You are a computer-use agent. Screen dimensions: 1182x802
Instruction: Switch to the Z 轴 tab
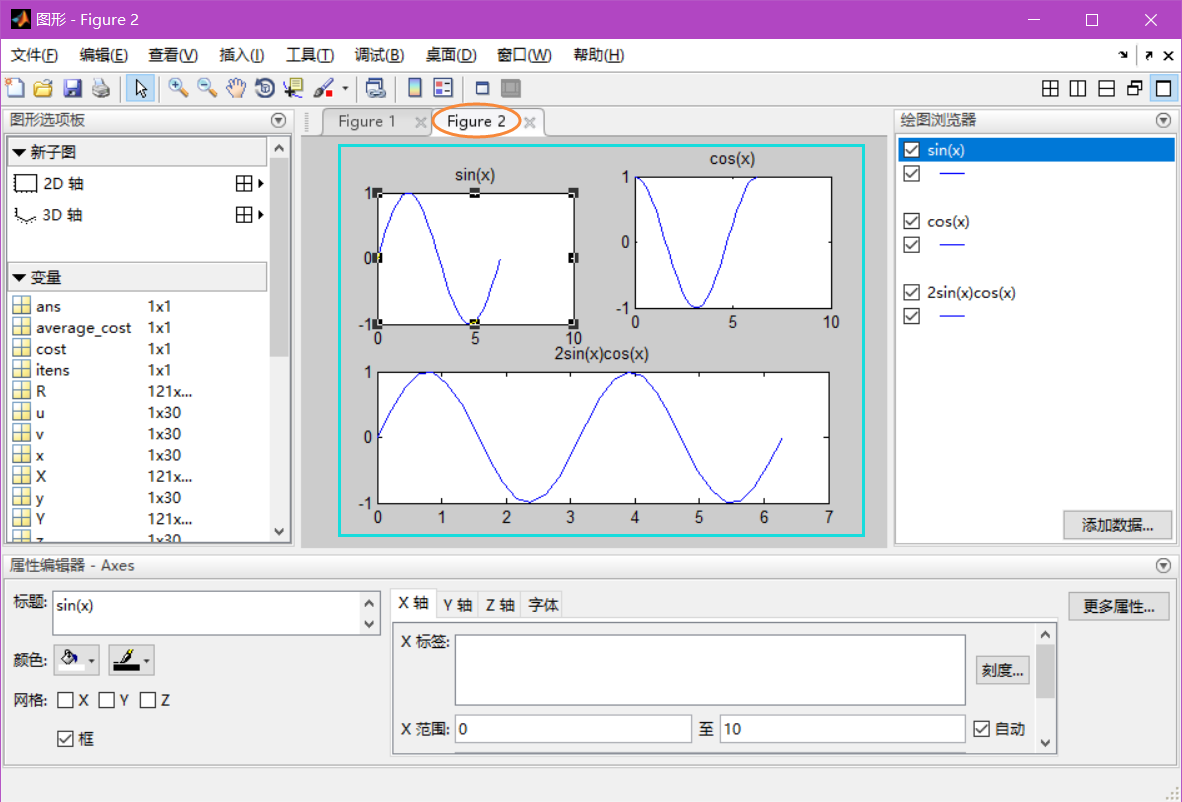pos(499,604)
